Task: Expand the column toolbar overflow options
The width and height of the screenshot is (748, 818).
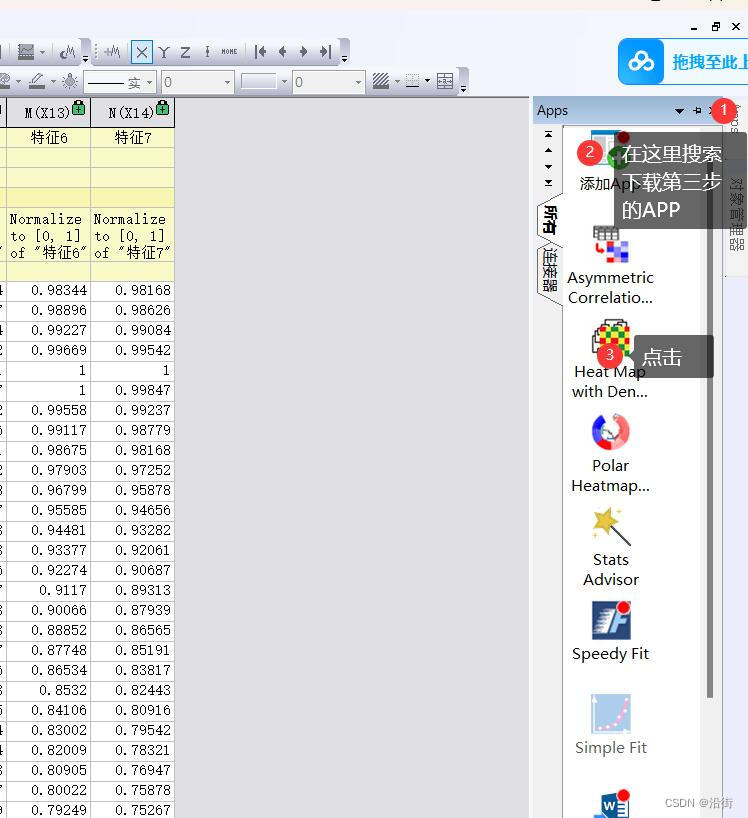Action: coord(345,59)
